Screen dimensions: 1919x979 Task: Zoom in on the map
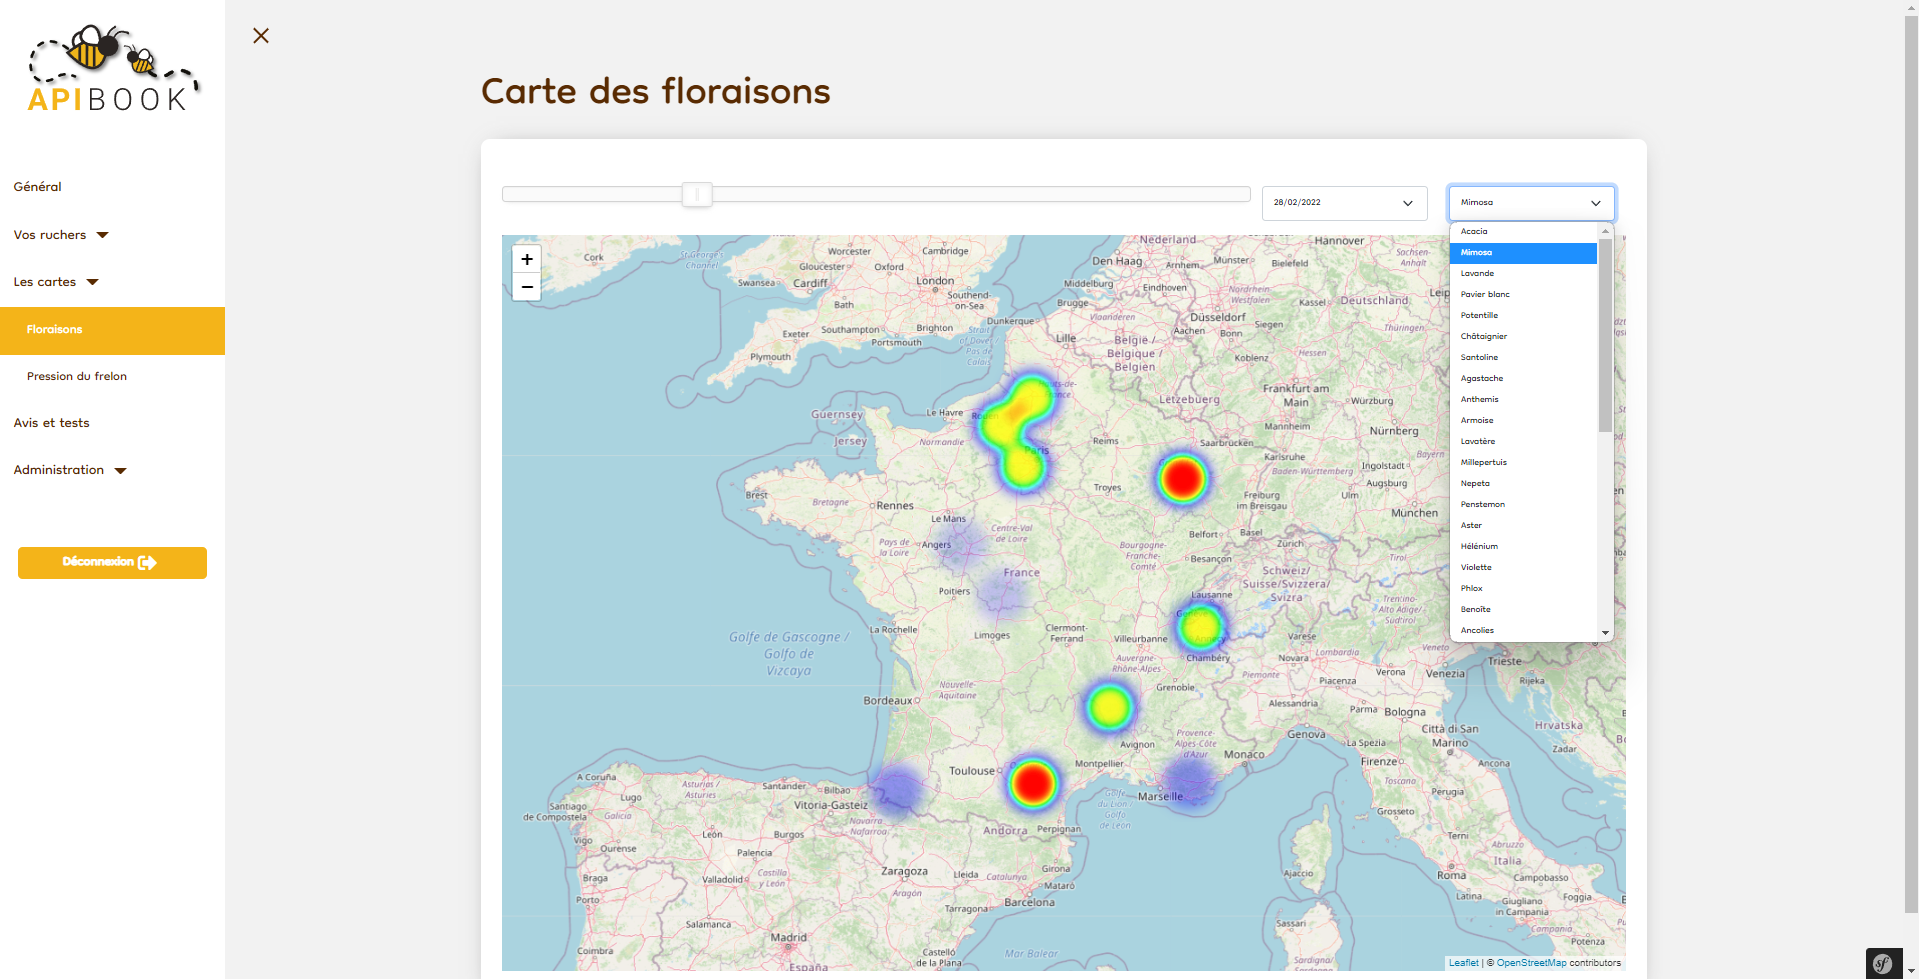527,259
